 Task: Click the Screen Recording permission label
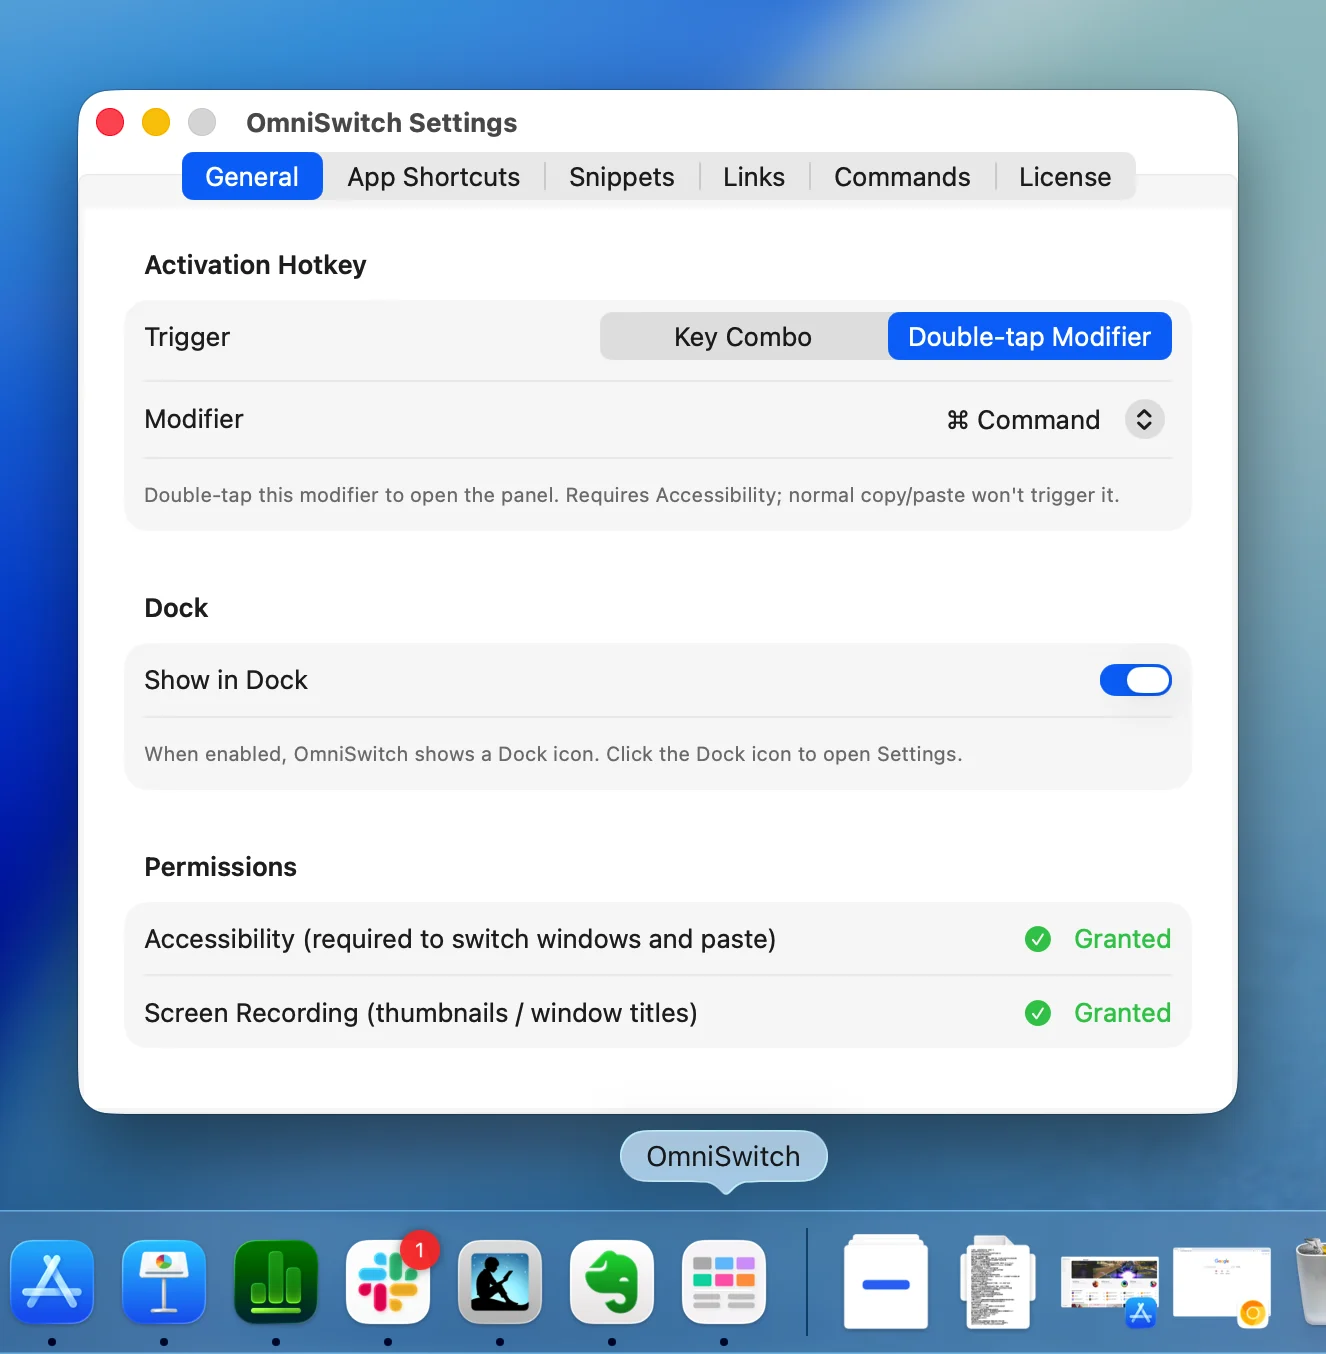[x=421, y=1013]
